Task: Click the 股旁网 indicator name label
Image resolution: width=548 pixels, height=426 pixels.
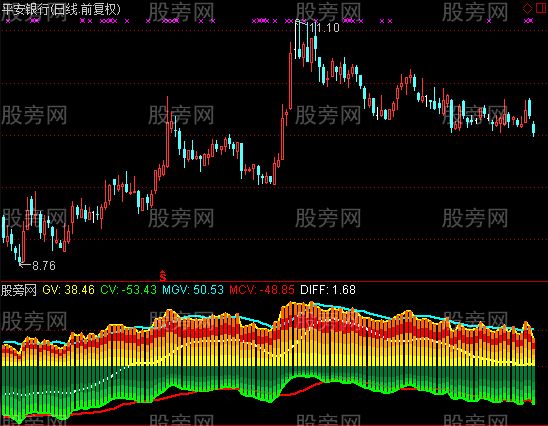Action: pos(19,290)
